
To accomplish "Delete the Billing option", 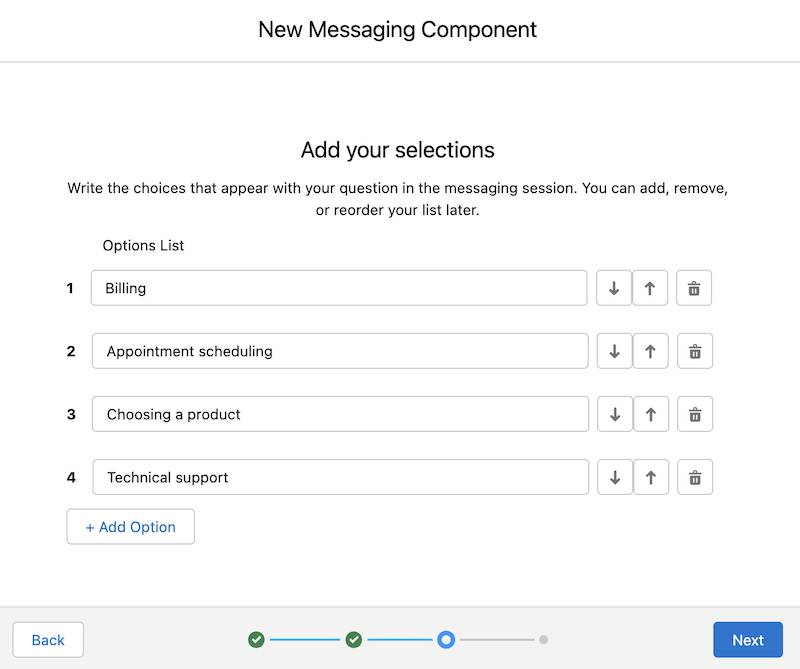I will [x=694, y=287].
